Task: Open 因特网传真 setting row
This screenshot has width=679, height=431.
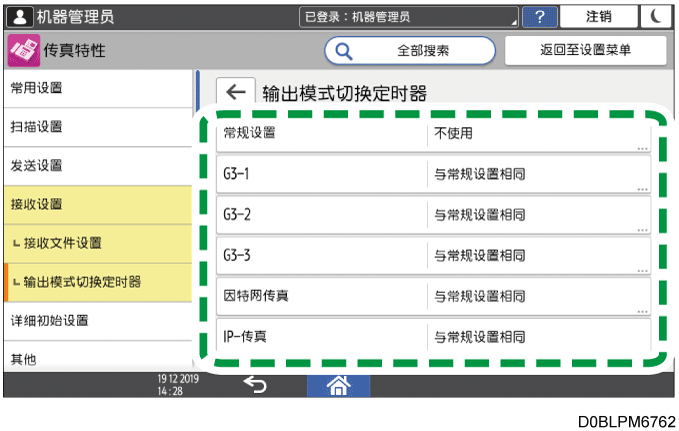Action: coord(432,296)
